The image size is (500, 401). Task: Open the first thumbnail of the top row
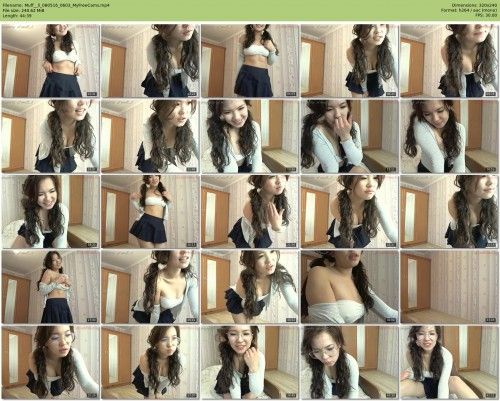pos(50,61)
